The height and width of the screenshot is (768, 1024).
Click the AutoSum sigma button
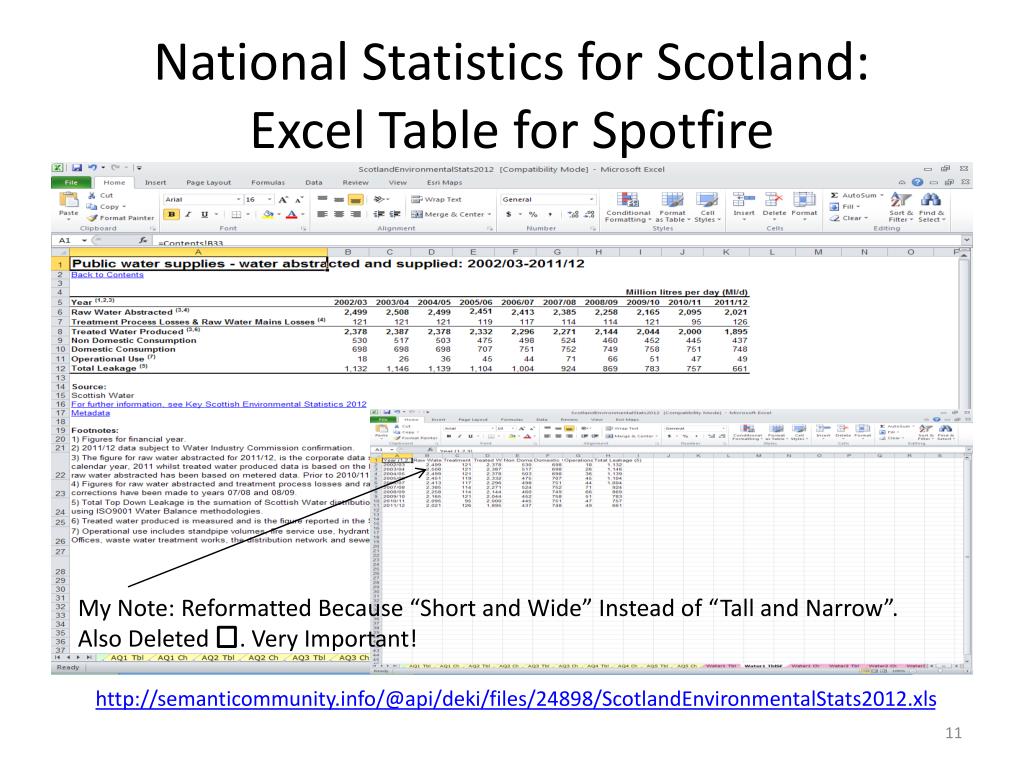pos(856,195)
